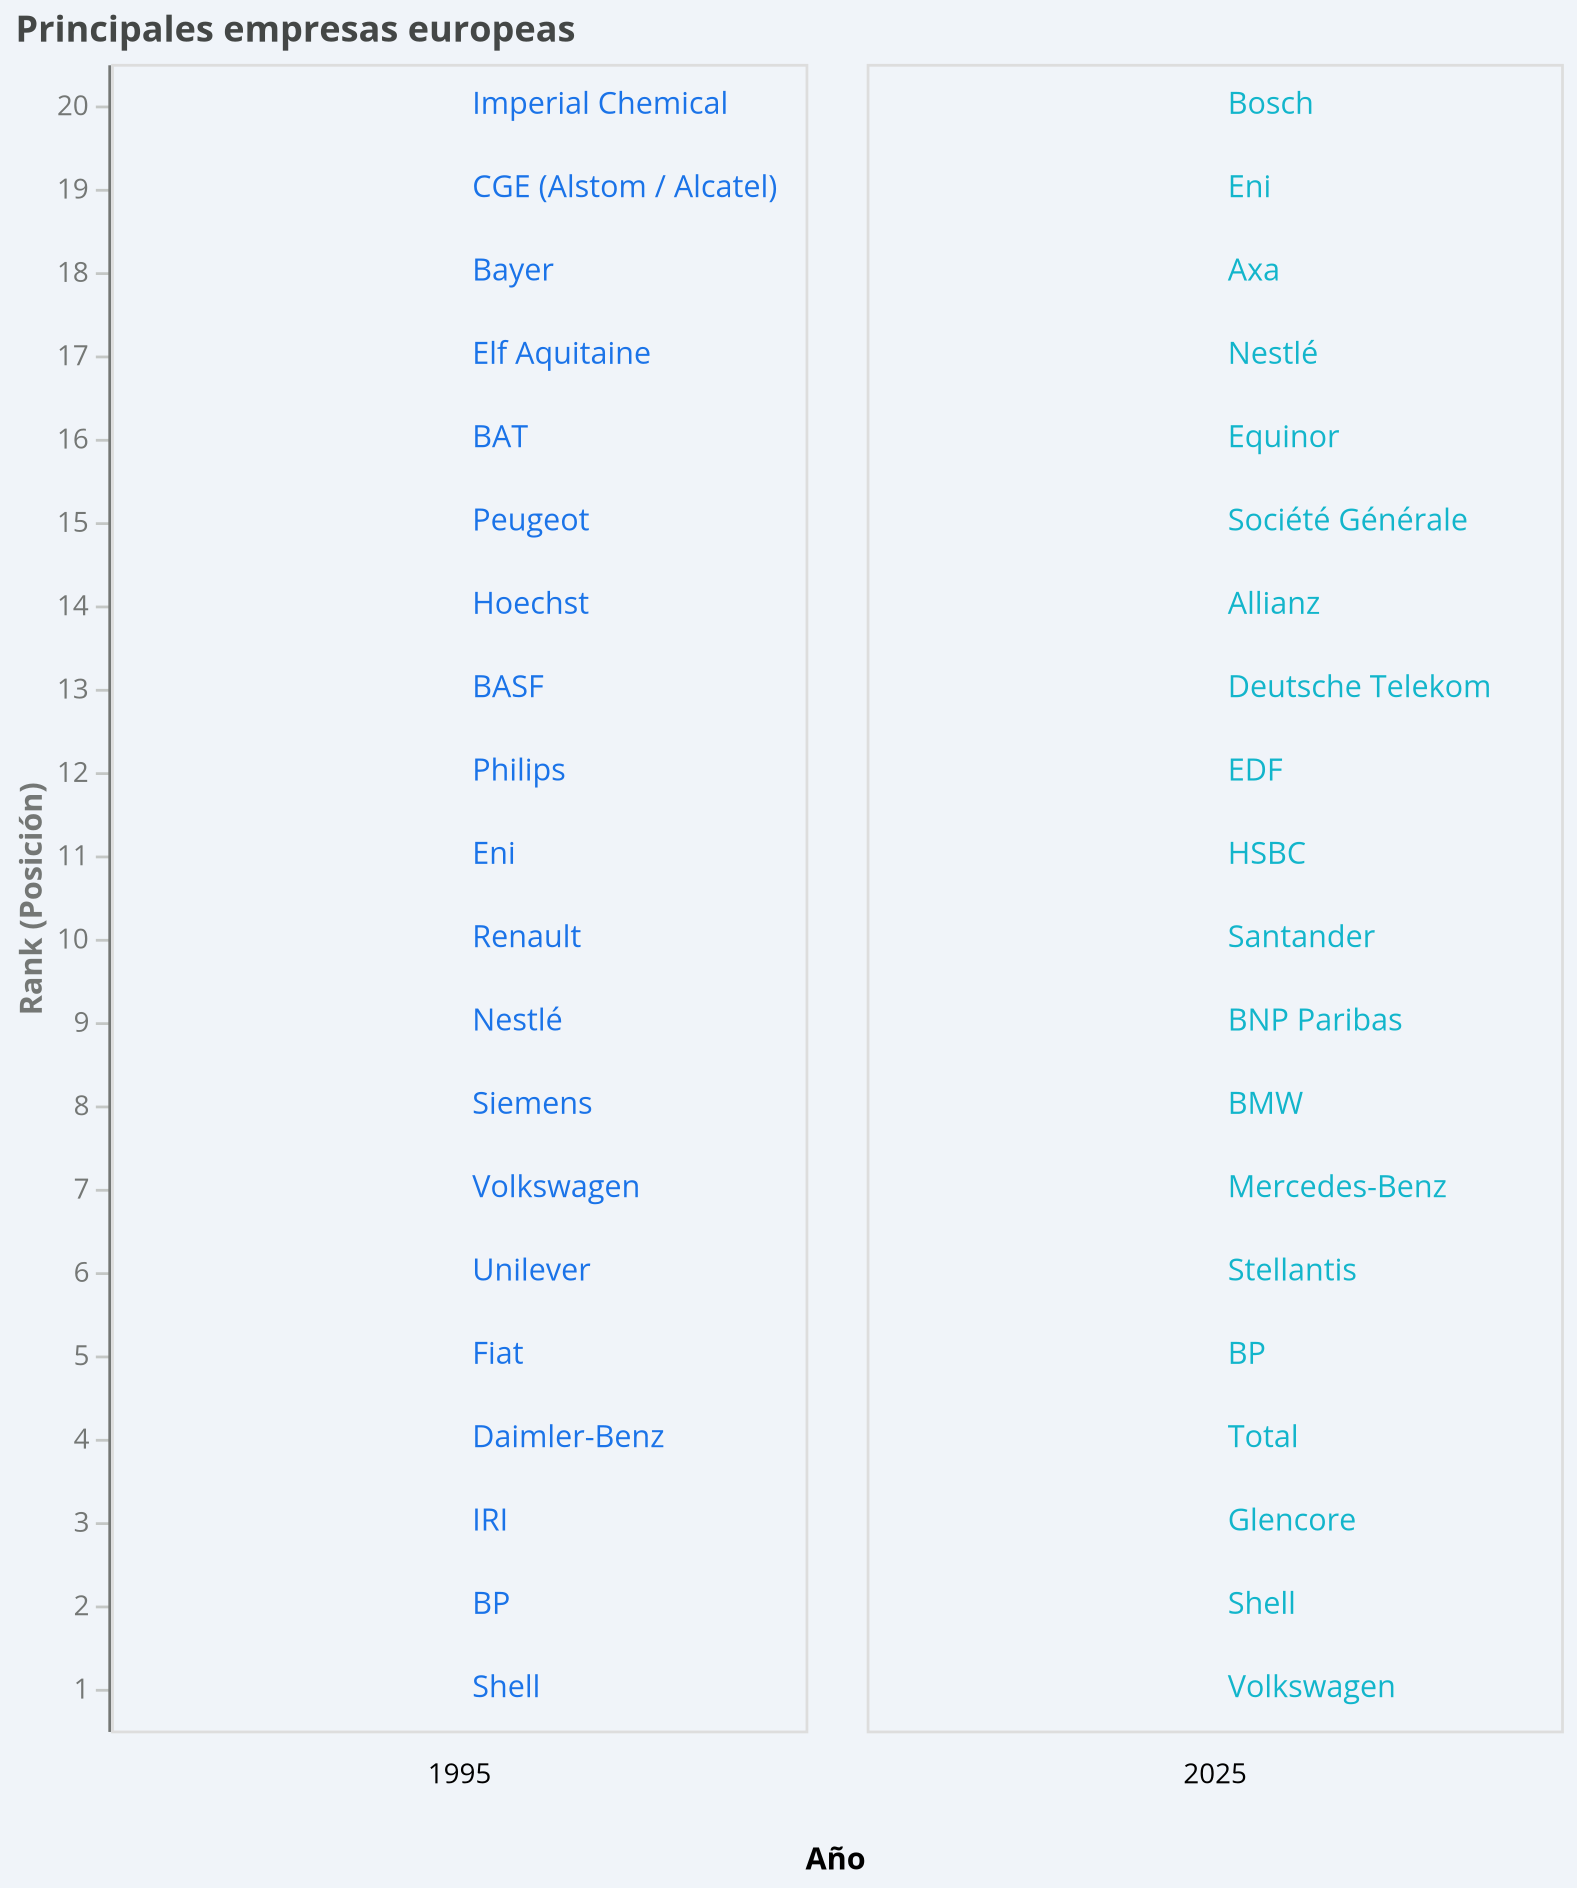Click the Stellantis company label
Screen dimensions: 1577x1888
click(x=1291, y=1270)
